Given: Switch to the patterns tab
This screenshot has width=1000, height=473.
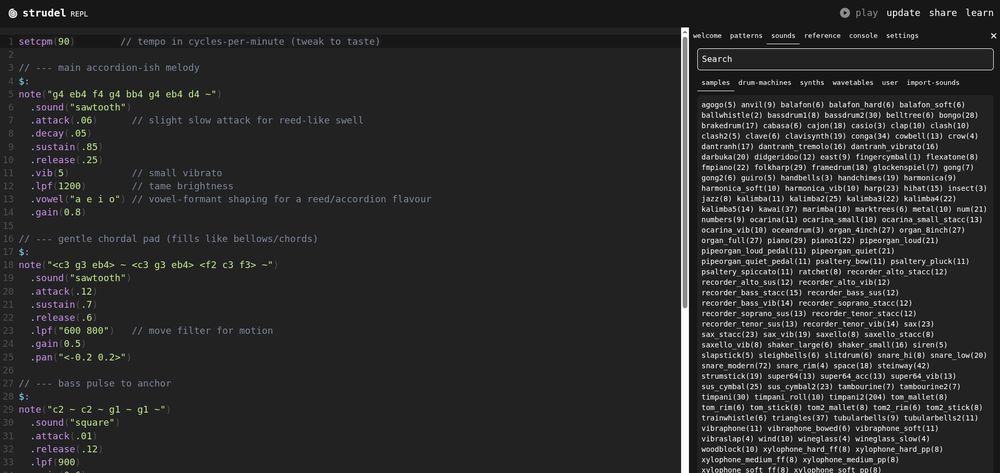Looking at the screenshot, I should pos(746,36).
